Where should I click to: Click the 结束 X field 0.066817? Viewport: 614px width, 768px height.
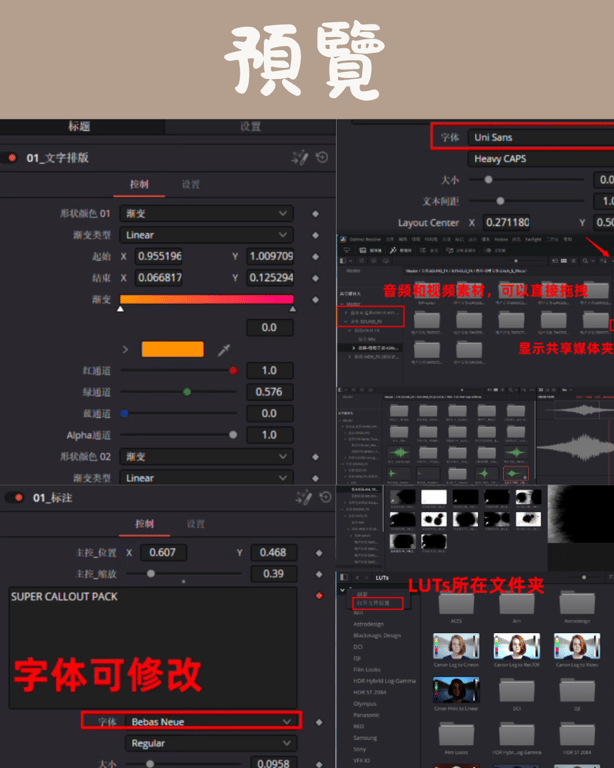point(159,278)
